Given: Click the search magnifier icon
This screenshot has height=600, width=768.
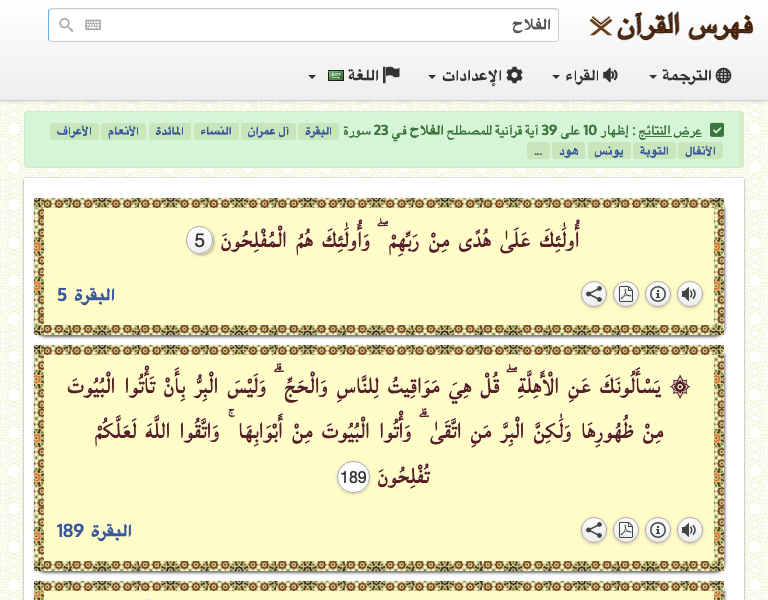Looking at the screenshot, I should coord(66,25).
